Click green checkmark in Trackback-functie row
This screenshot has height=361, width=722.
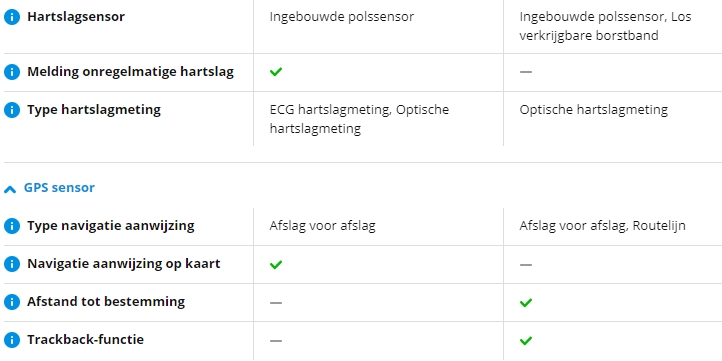525,341
